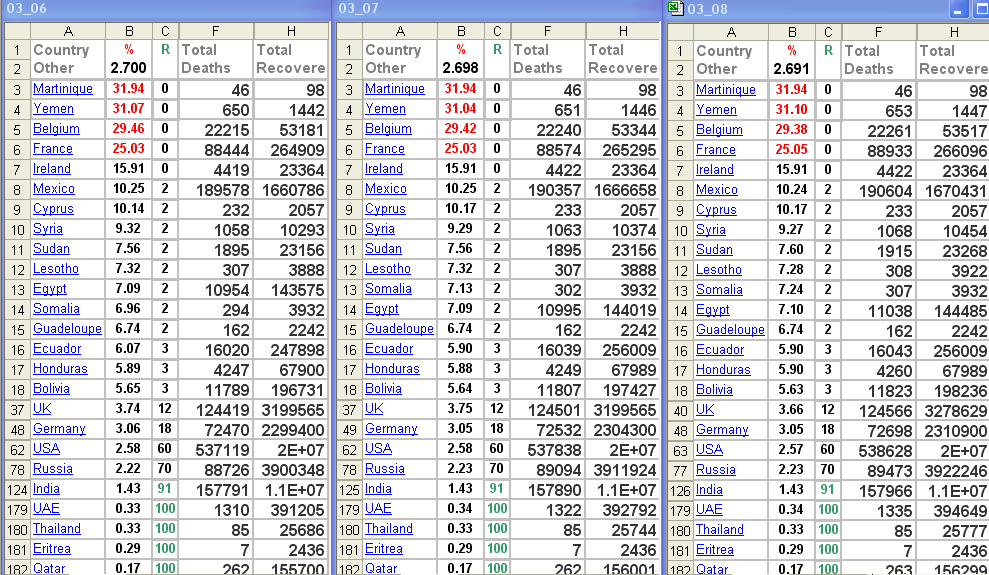Click the Select All corner in window 03_06
The width and height of the screenshot is (989, 575).
click(x=17, y=31)
